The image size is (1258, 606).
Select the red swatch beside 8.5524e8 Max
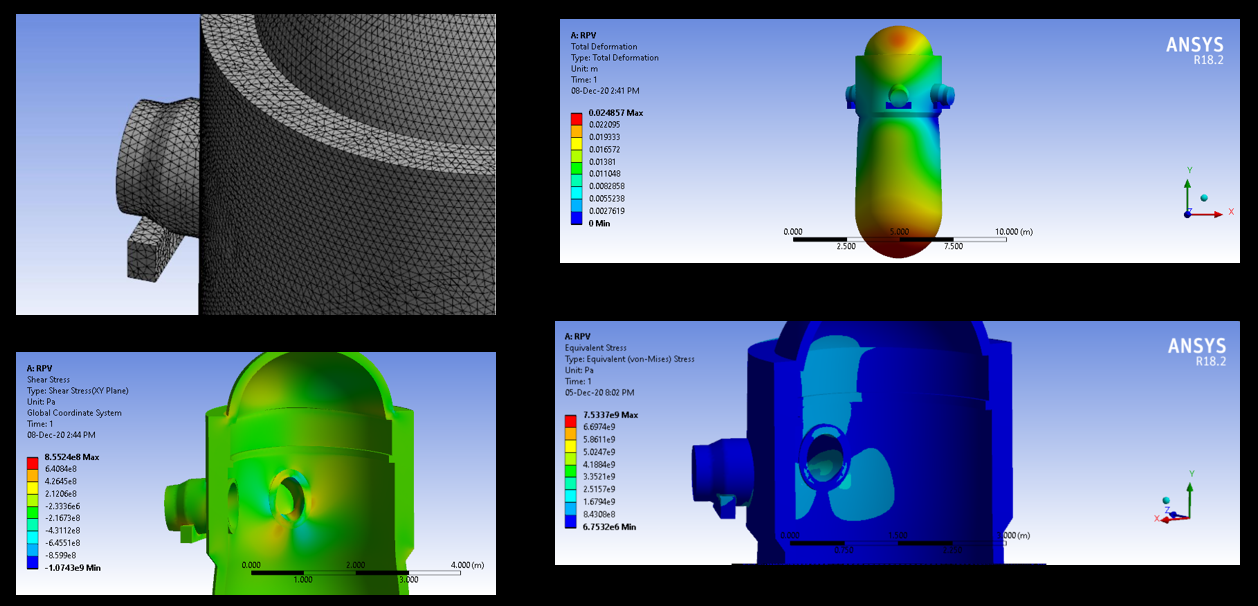32,463
